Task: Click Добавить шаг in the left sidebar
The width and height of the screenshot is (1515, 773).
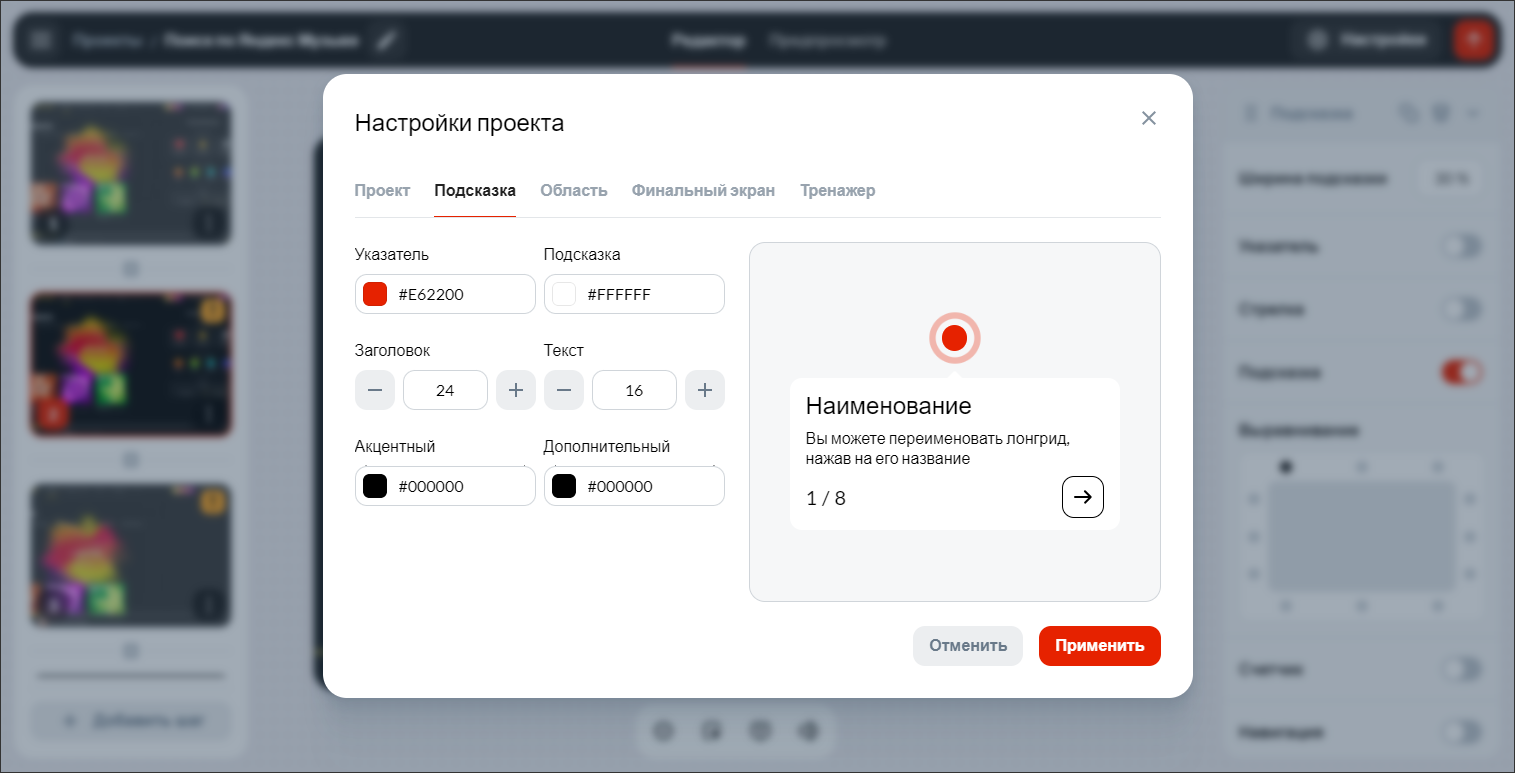Action: tap(130, 721)
